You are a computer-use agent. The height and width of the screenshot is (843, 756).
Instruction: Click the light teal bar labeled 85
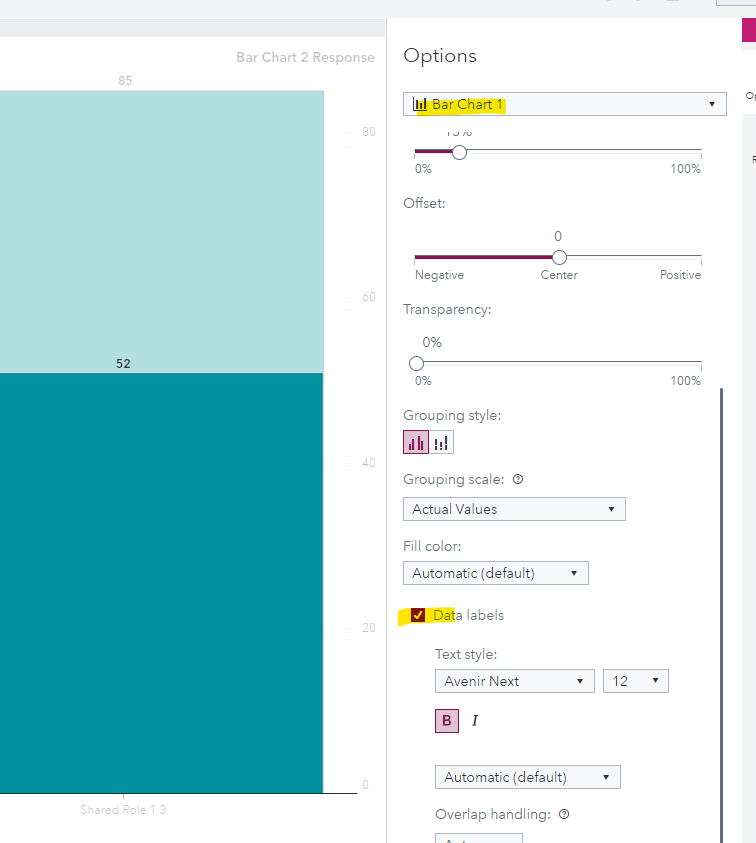[160, 230]
